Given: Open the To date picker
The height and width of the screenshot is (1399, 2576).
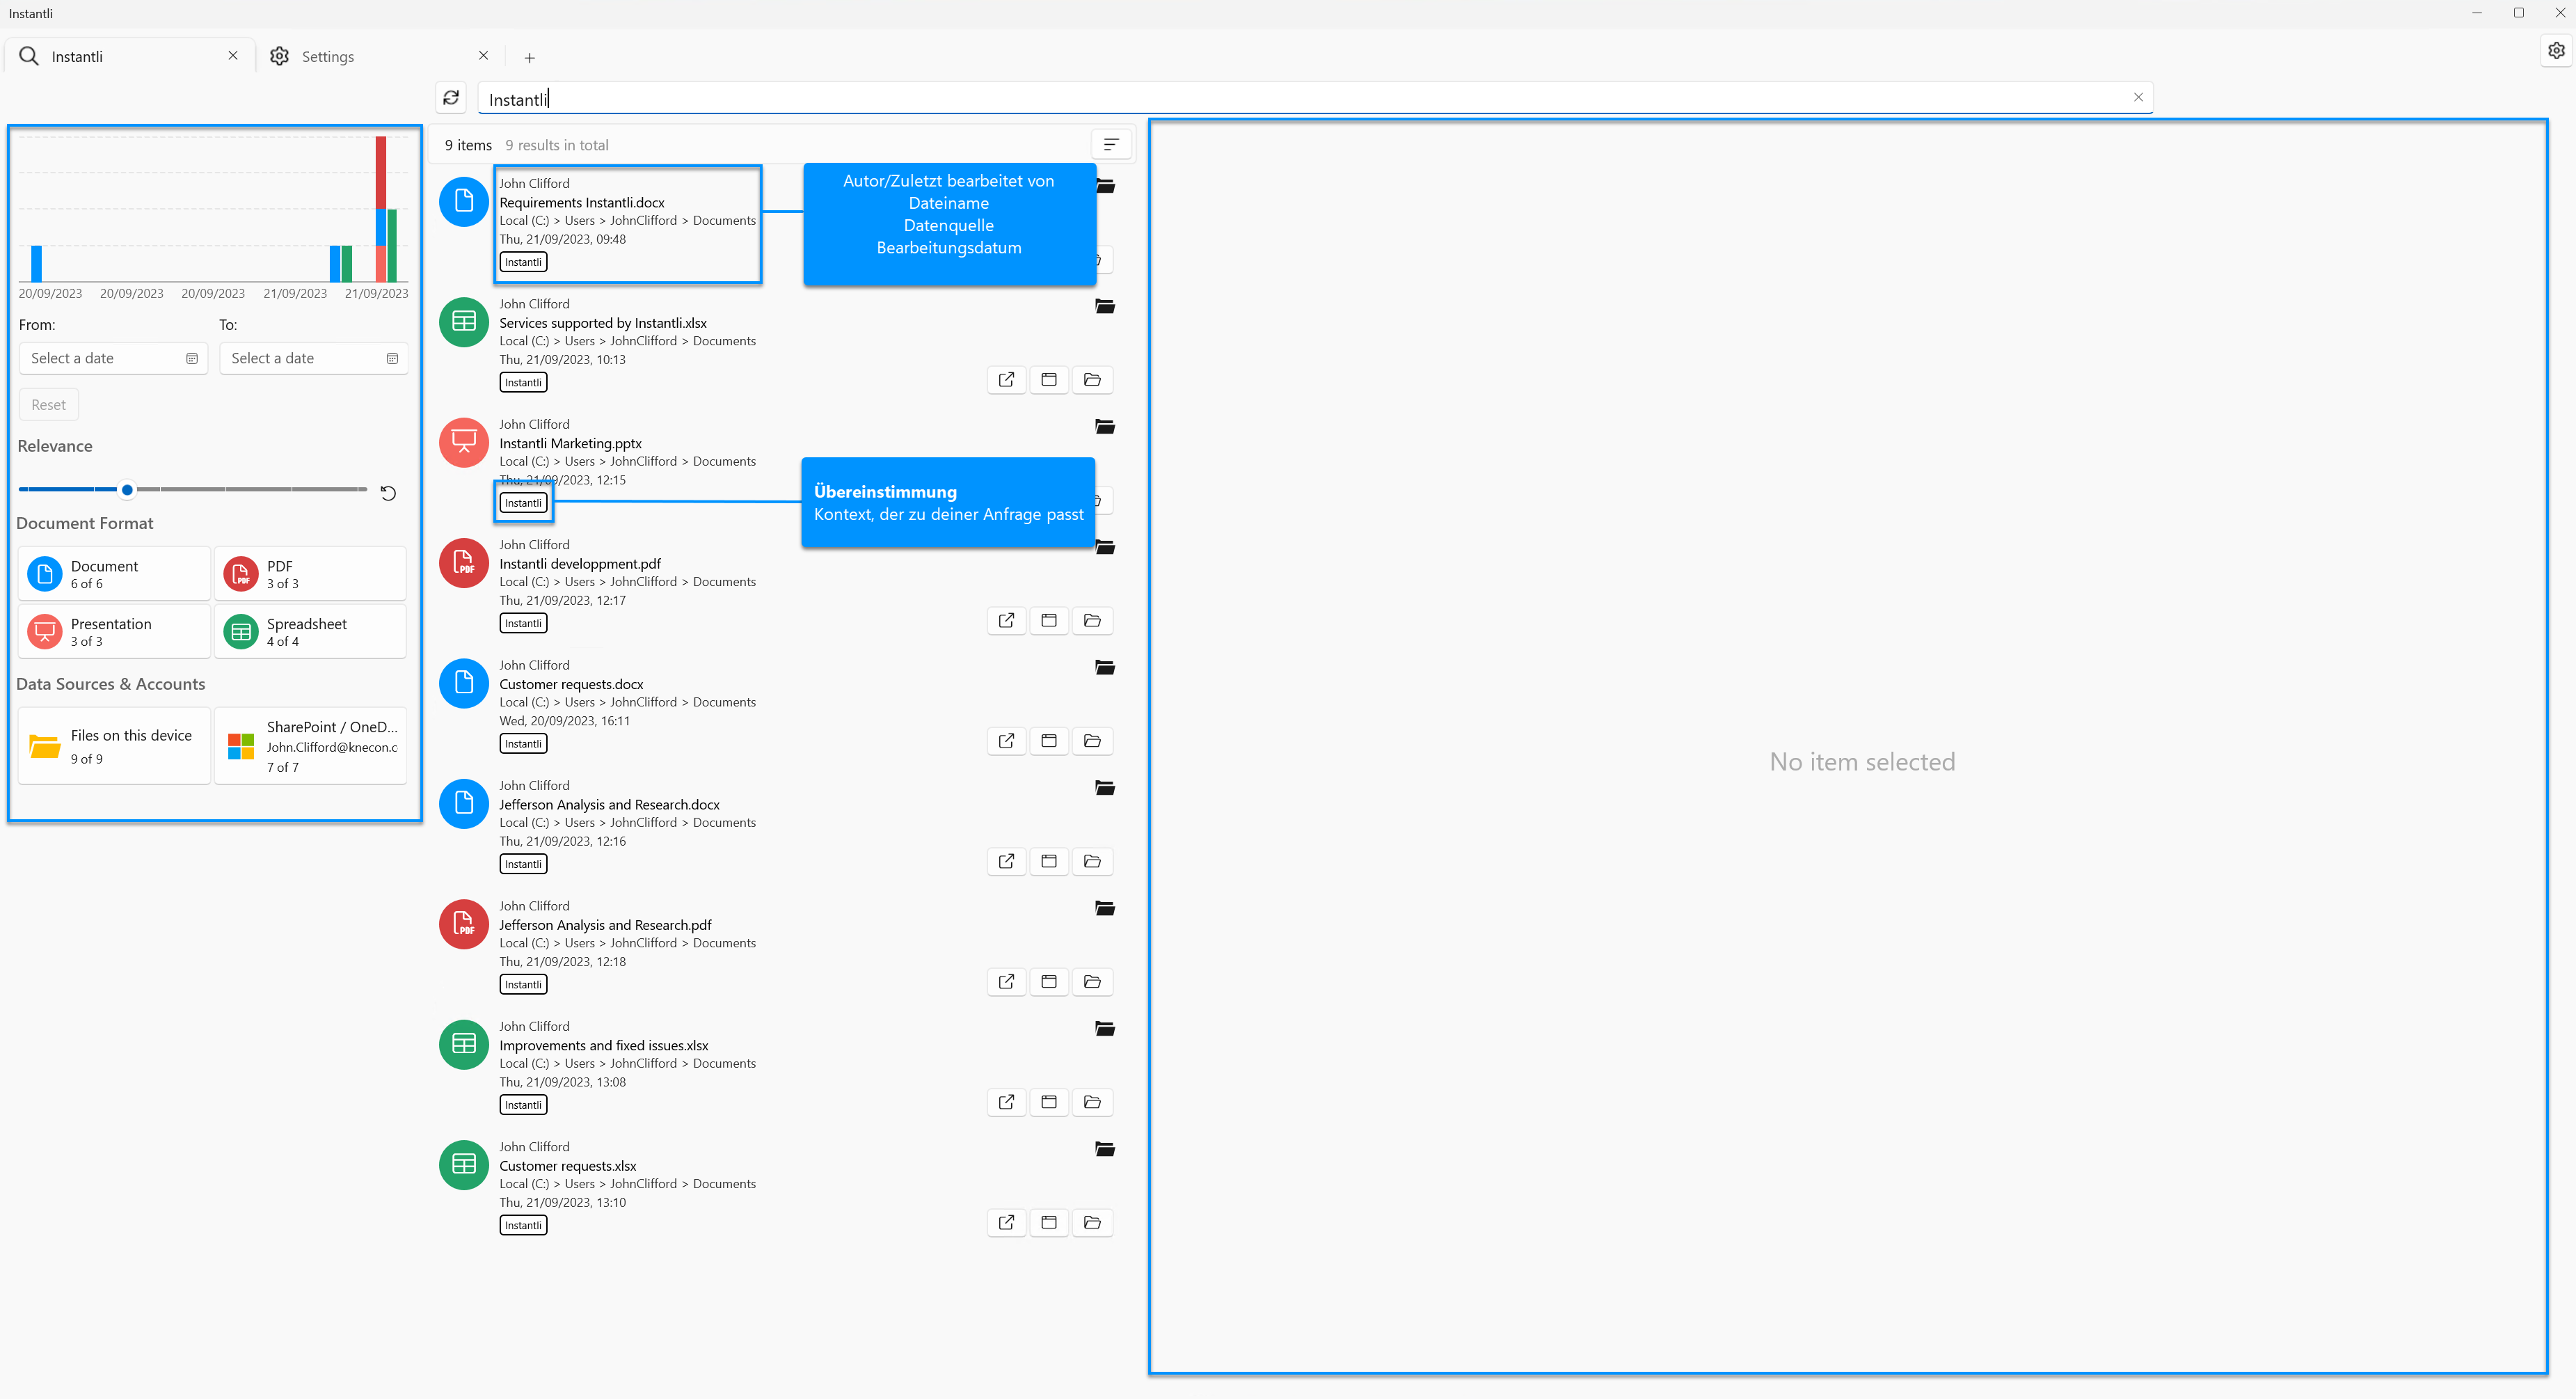Looking at the screenshot, I should 314,358.
